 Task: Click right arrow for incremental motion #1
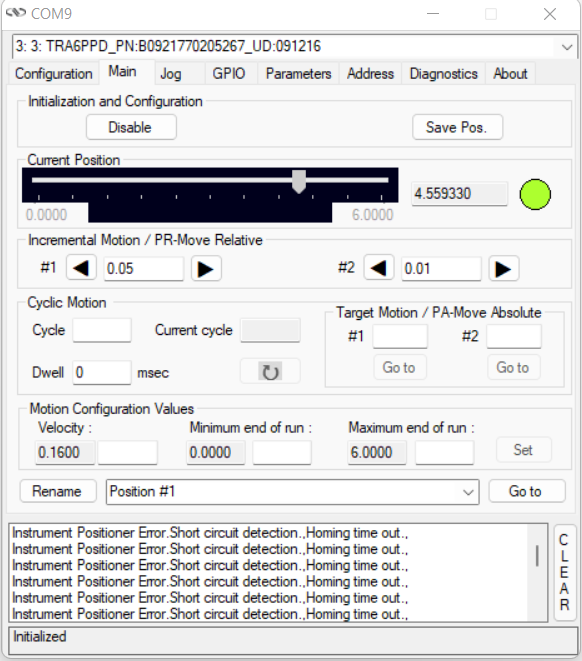(206, 269)
